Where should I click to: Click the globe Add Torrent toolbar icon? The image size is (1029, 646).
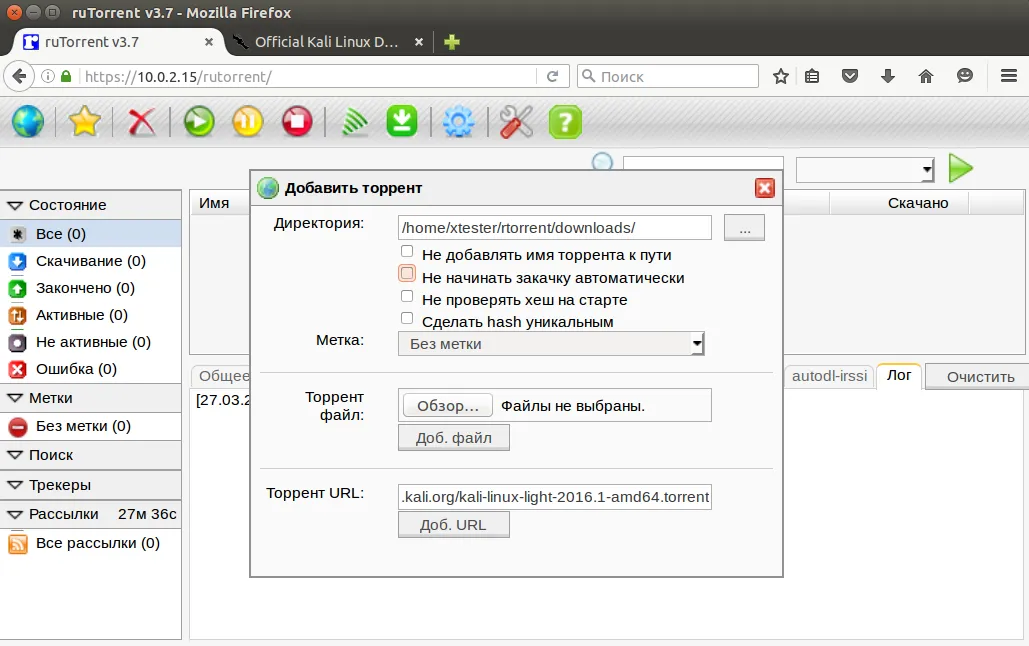pyautogui.click(x=28, y=121)
